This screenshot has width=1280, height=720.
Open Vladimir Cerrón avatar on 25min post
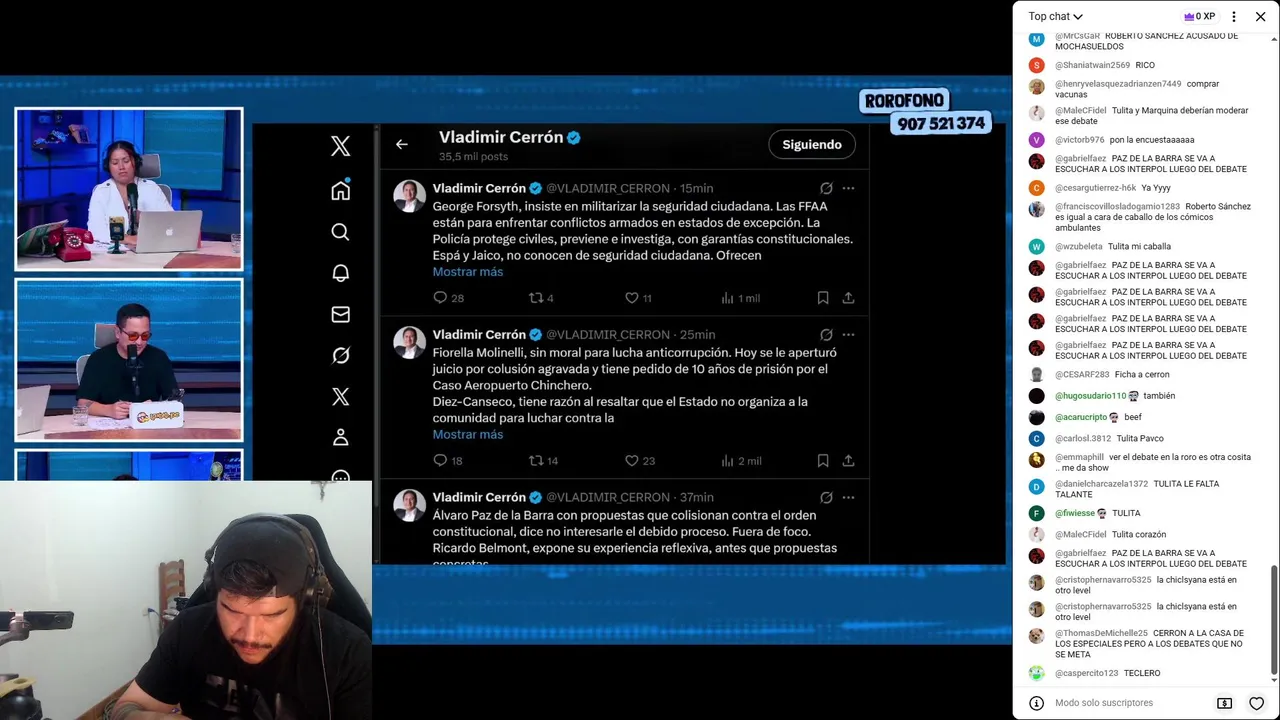[x=409, y=343]
